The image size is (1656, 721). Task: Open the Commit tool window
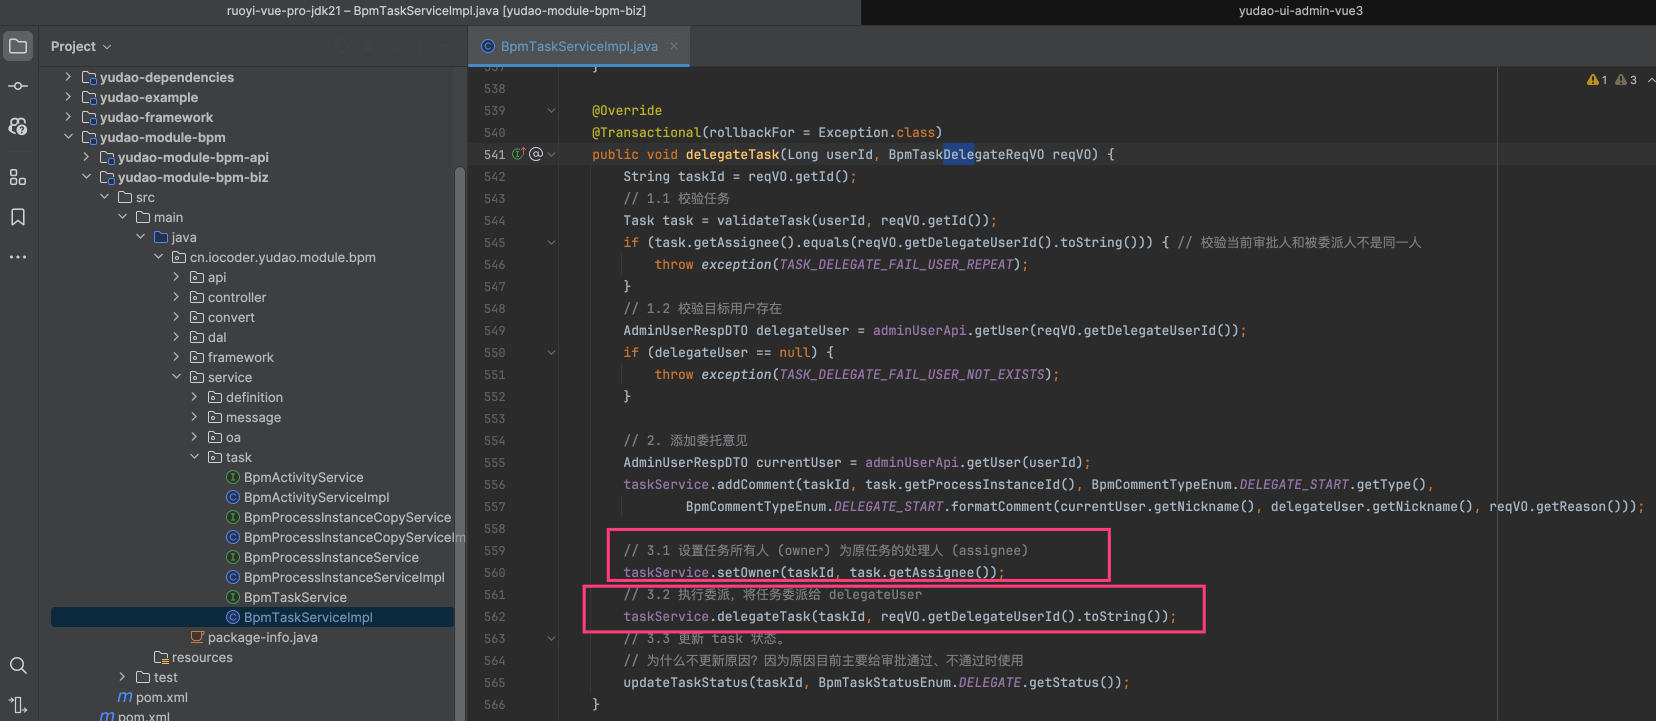pyautogui.click(x=18, y=86)
